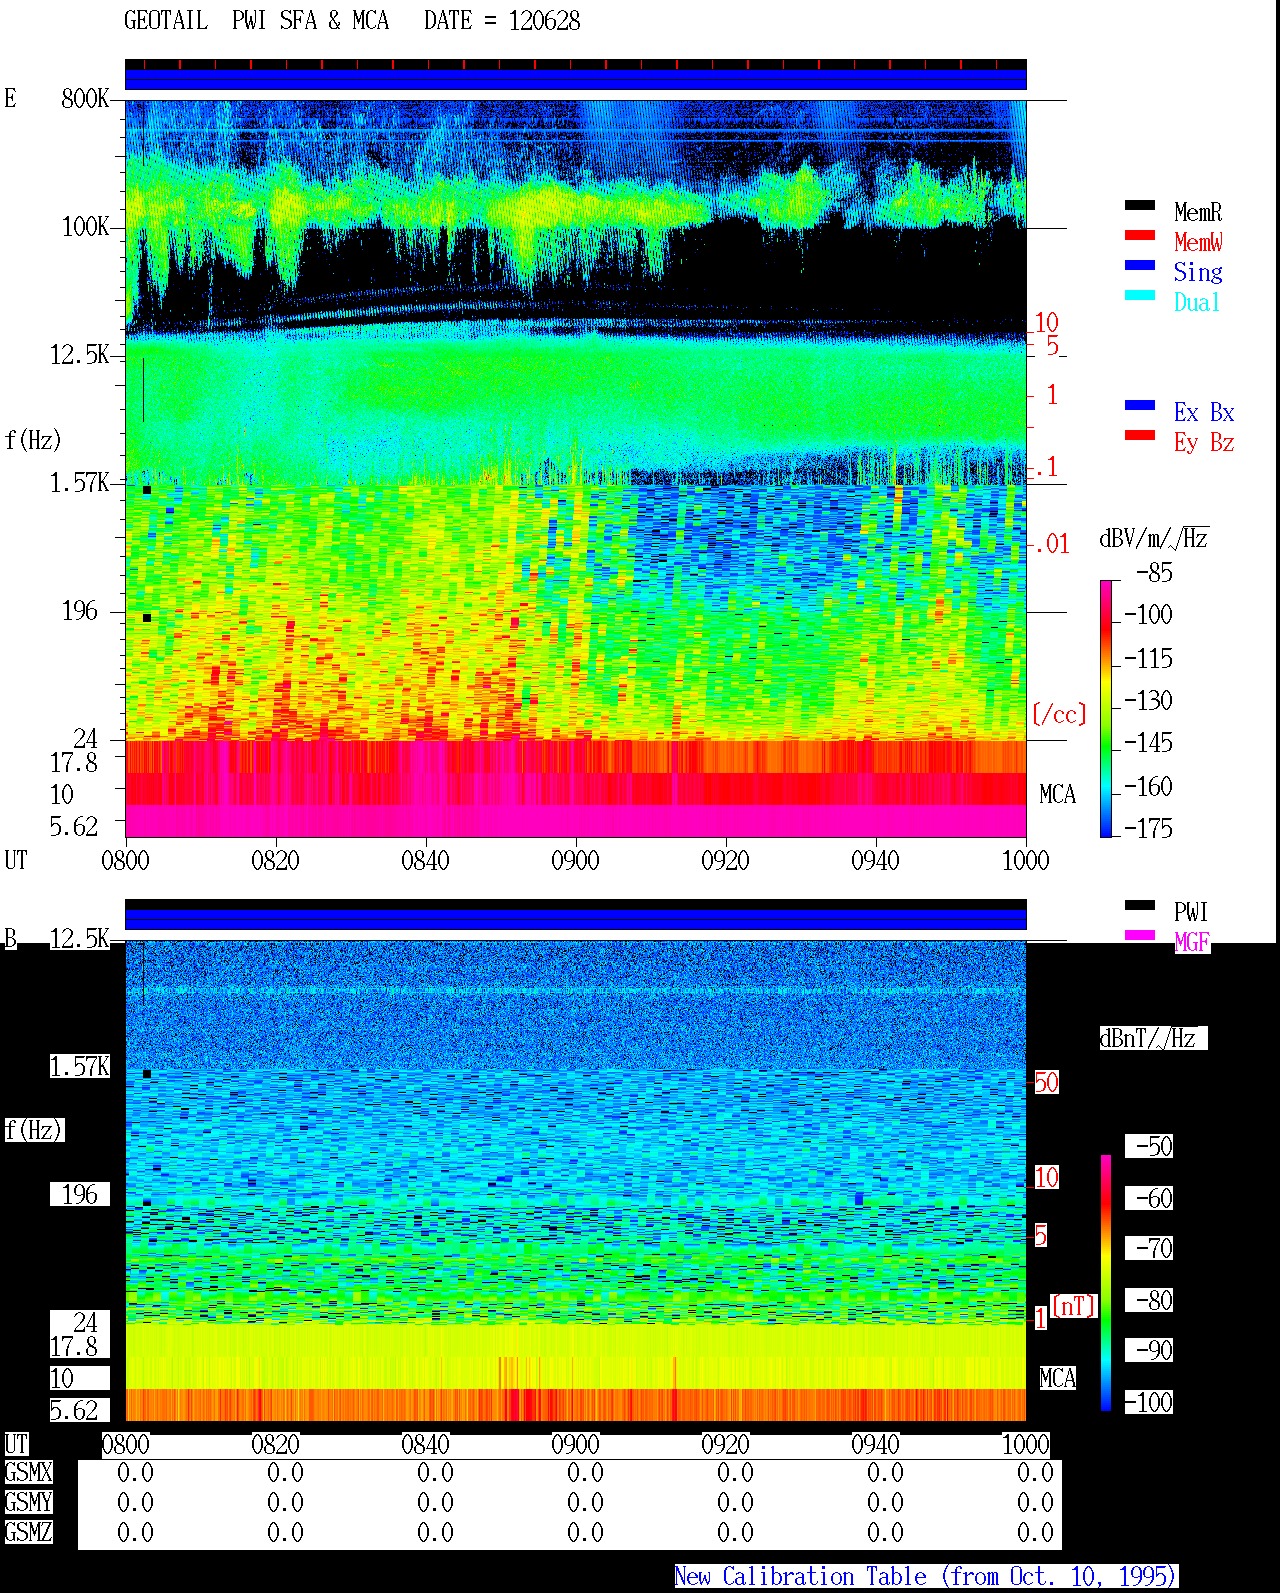Screen dimensions: 1280x1593
Task: Open the New Calibration Table link
Action: (925, 1576)
